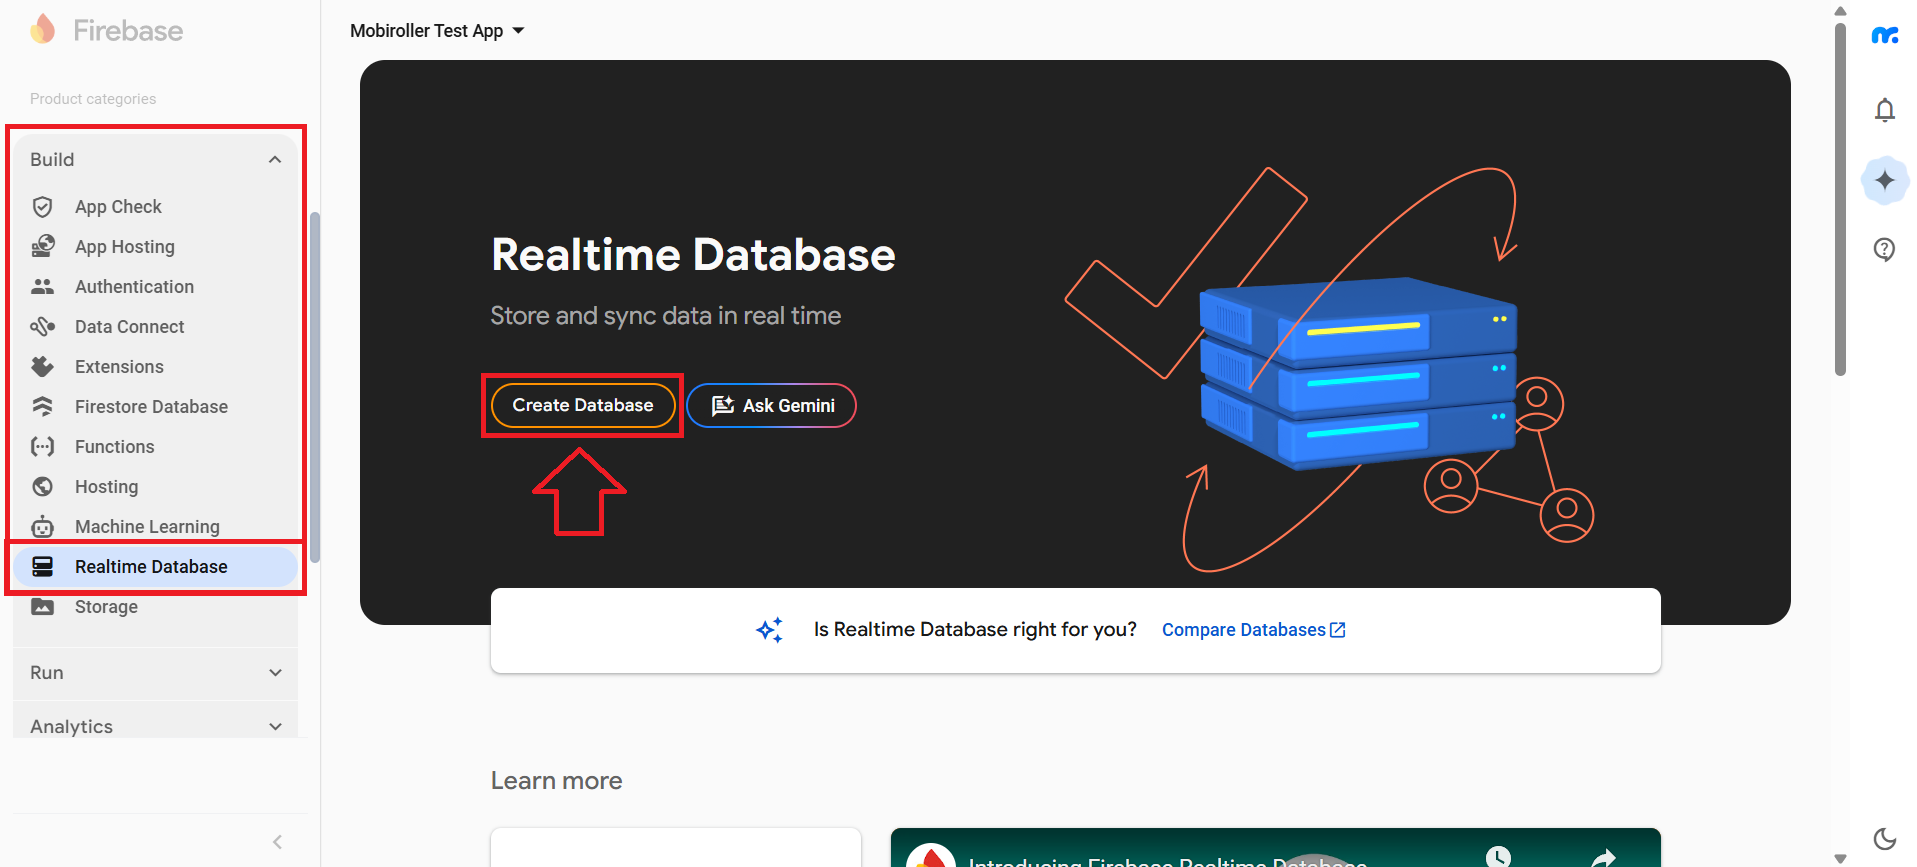The image size is (1917, 867).
Task: Click the page vertical scrollbar thumb
Action: tap(1840, 200)
